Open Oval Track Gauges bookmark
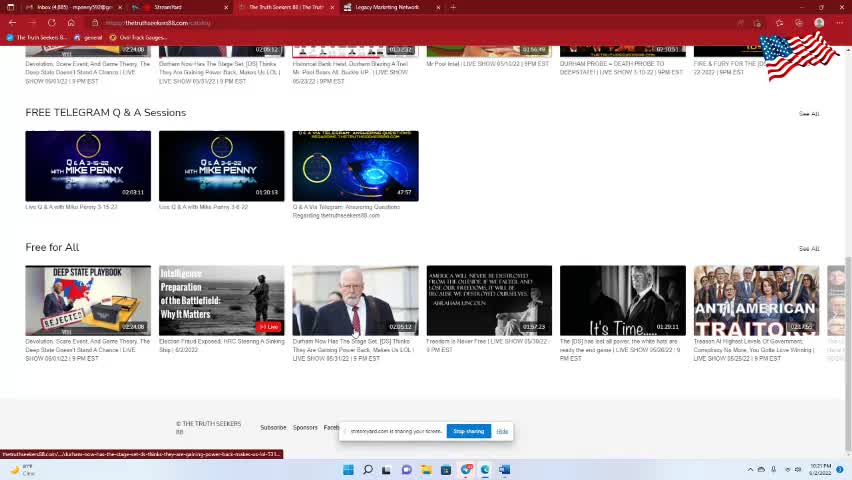Screen dimensions: 852x480 138,38
